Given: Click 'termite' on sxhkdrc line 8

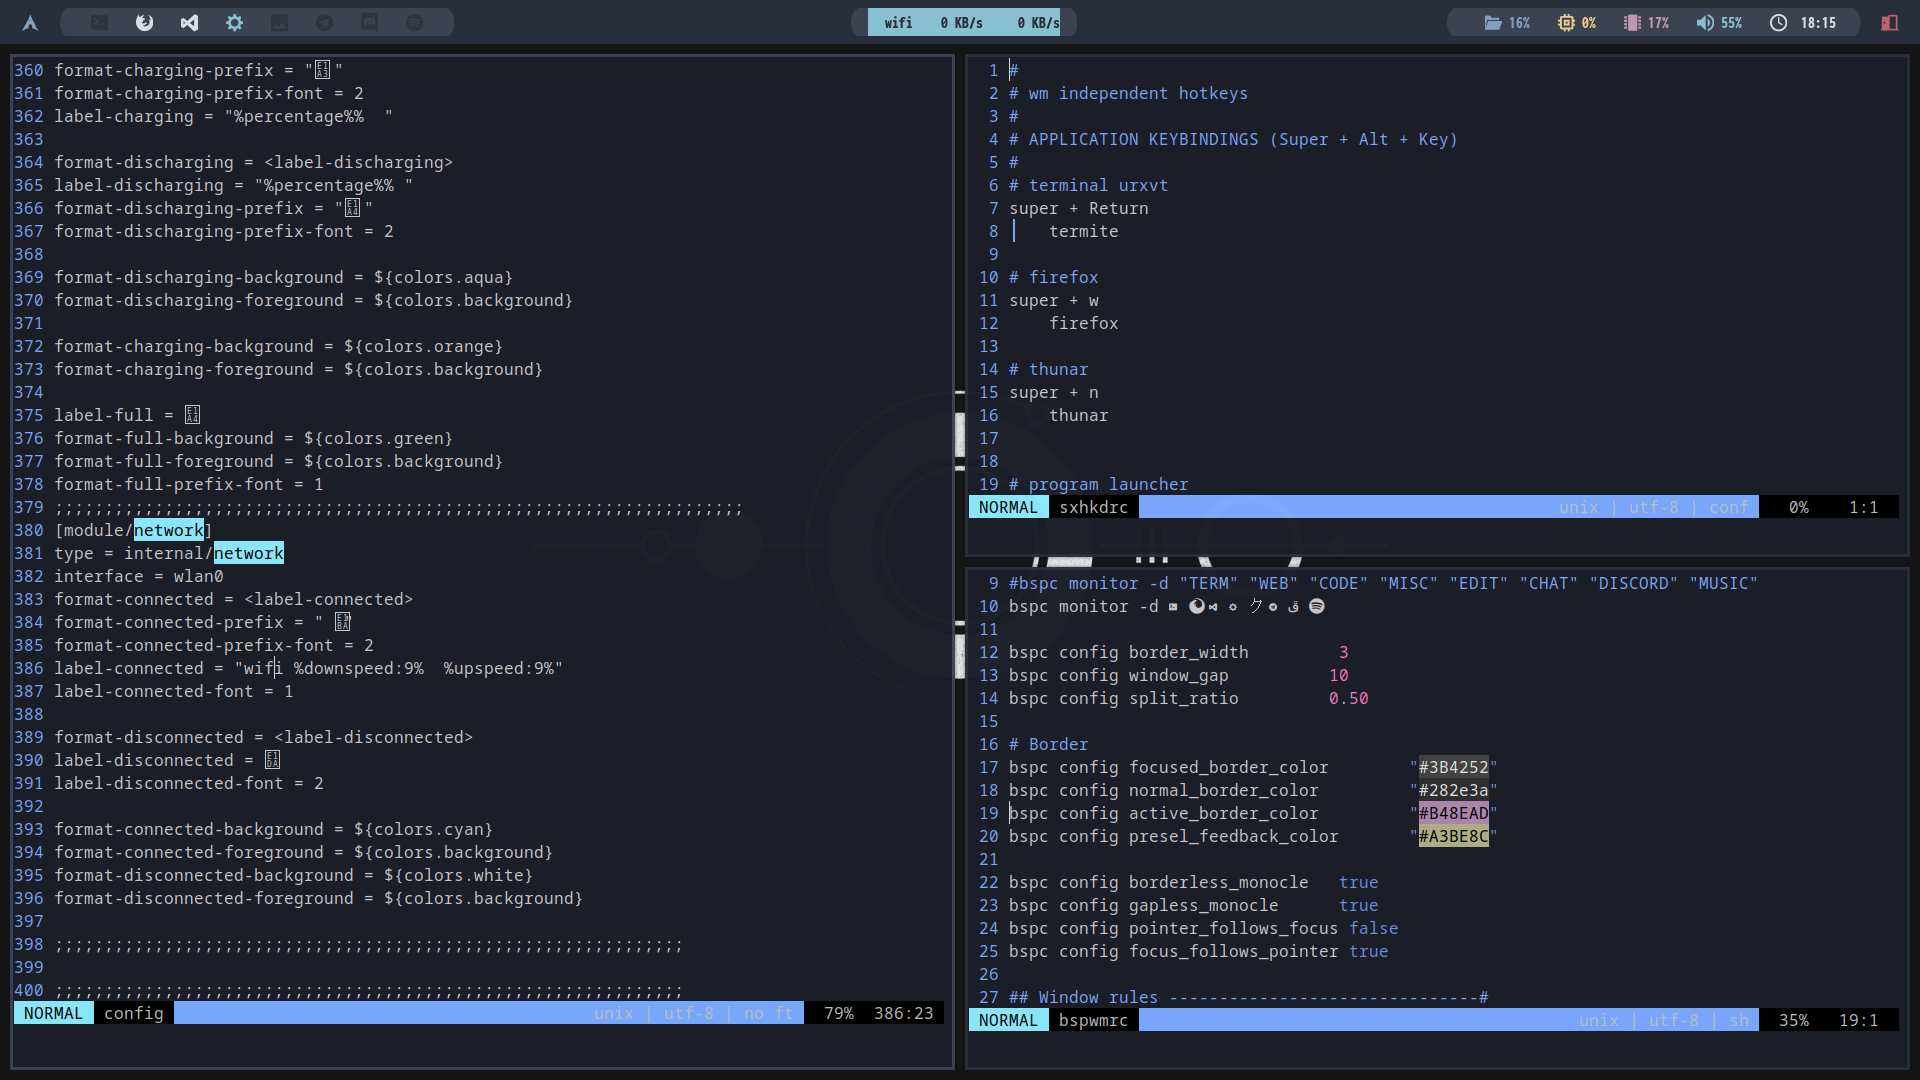Looking at the screenshot, I should click(1084, 231).
